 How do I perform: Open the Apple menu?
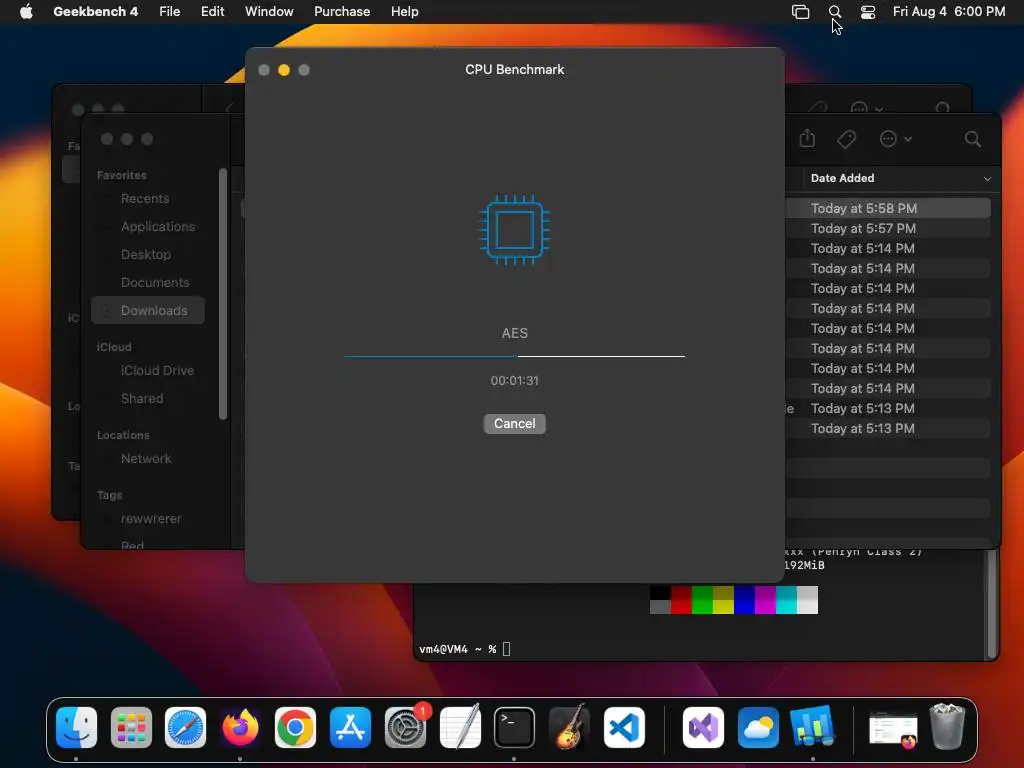point(26,12)
